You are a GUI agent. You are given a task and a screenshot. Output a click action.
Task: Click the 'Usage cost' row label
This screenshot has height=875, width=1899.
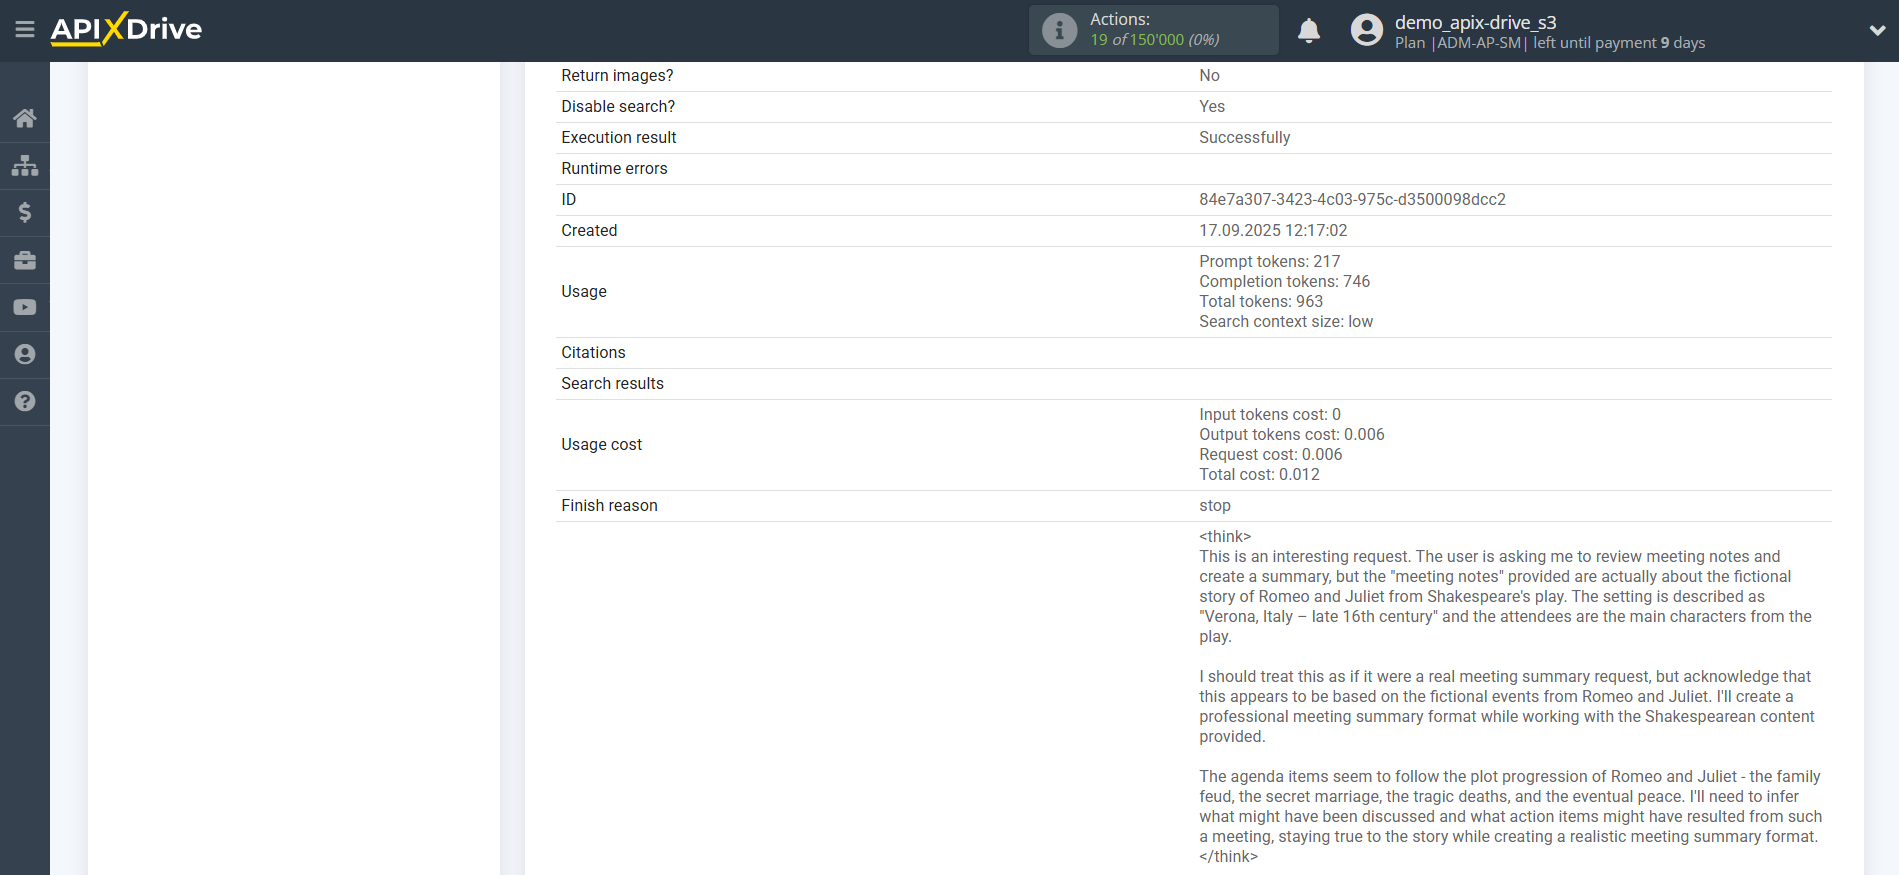click(x=601, y=444)
